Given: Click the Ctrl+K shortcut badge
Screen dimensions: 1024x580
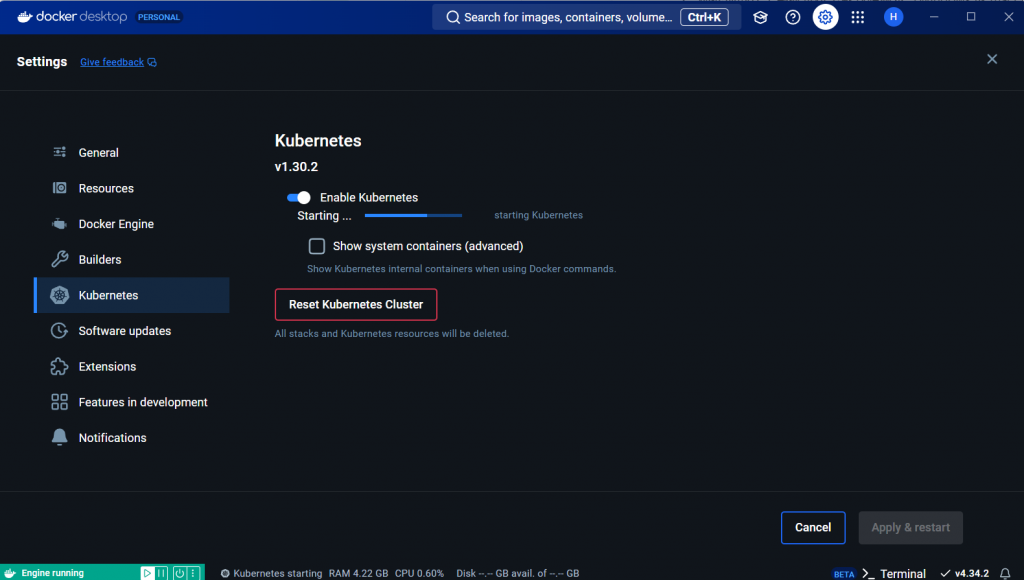Looking at the screenshot, I should point(704,18).
